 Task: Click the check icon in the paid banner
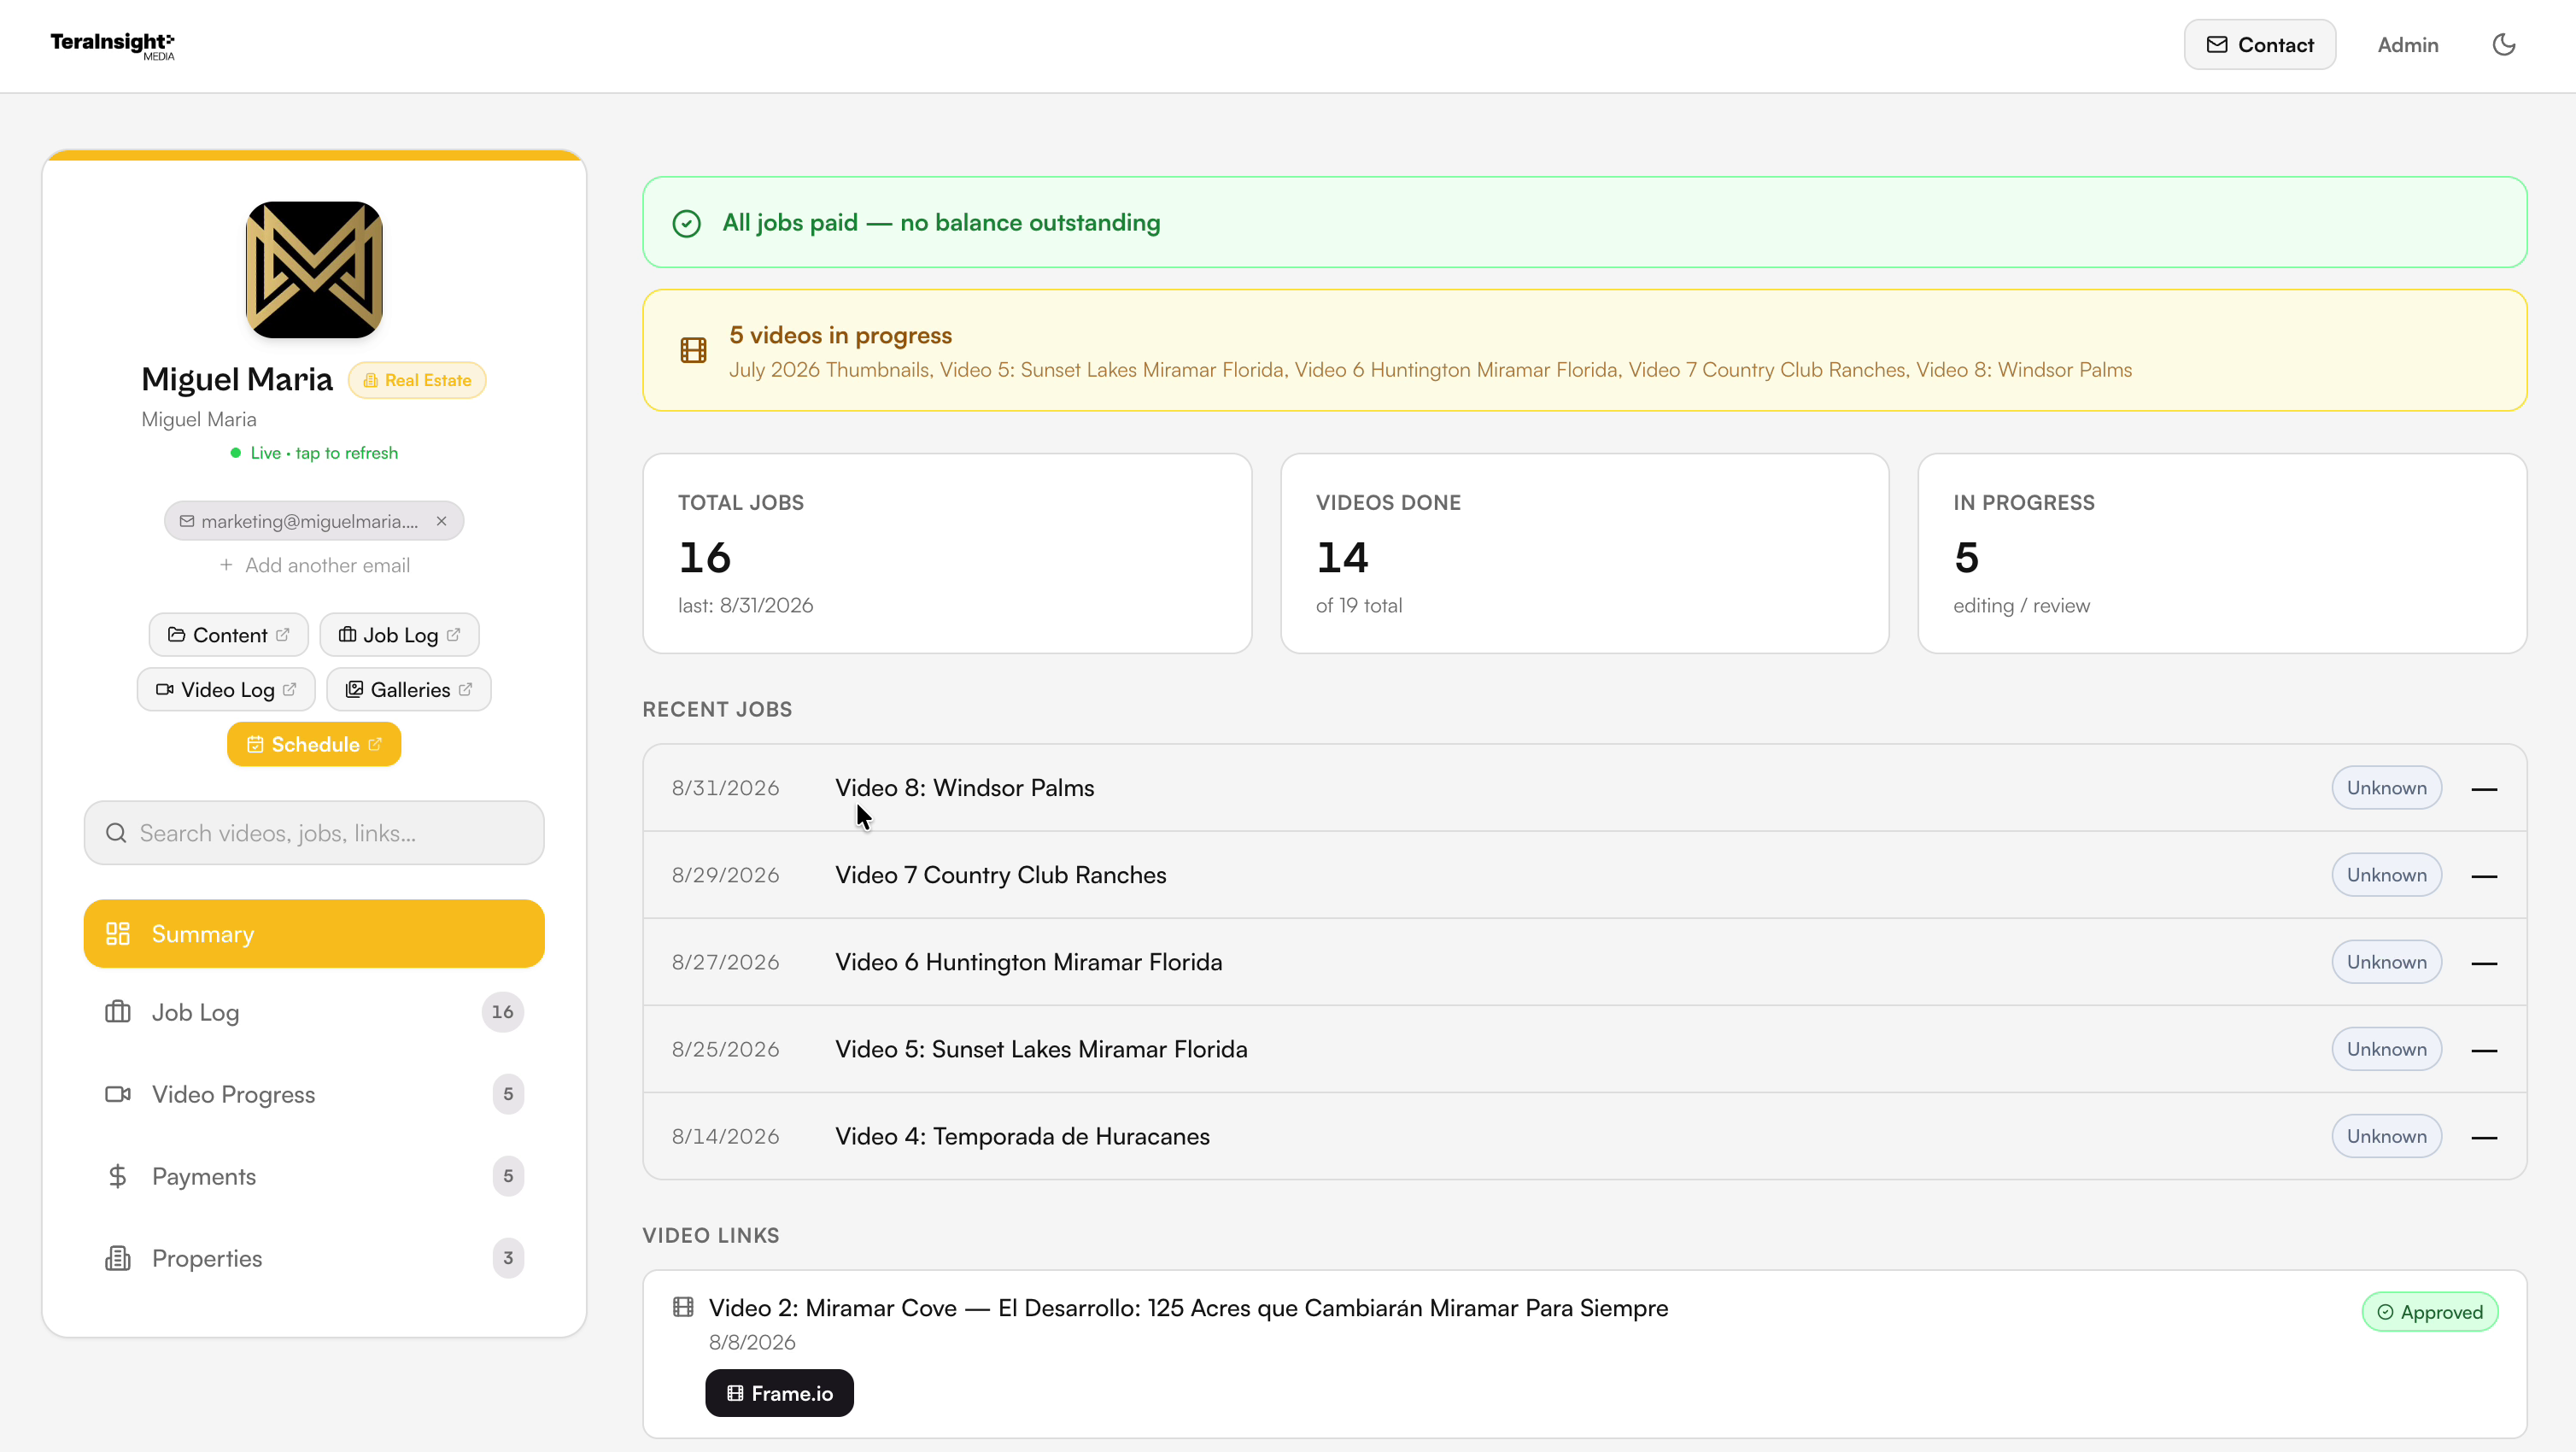[686, 223]
